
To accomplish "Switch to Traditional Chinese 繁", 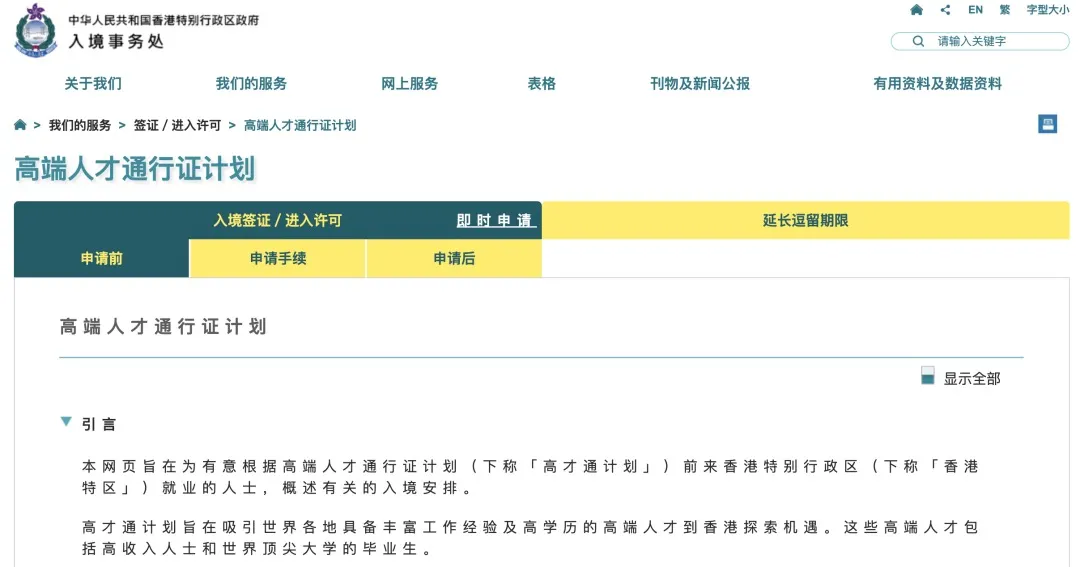I will (x=1004, y=10).
